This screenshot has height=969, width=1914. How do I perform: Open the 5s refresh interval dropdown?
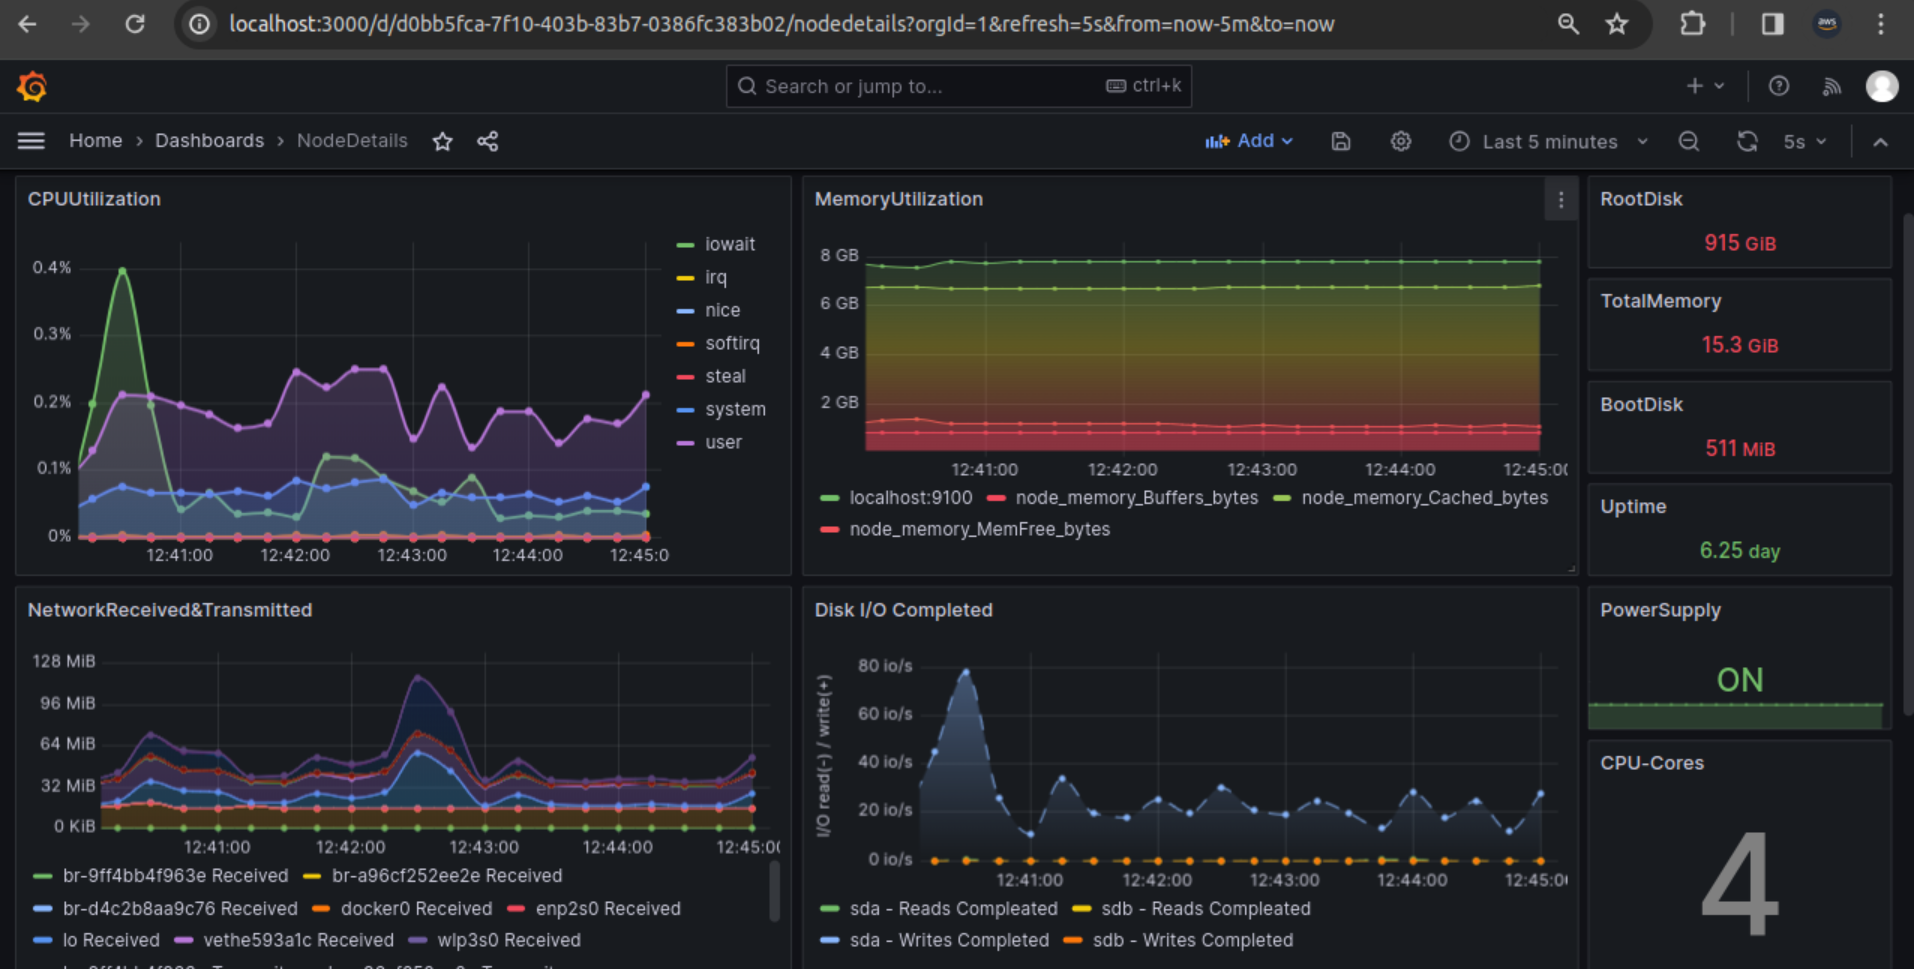[1806, 142]
